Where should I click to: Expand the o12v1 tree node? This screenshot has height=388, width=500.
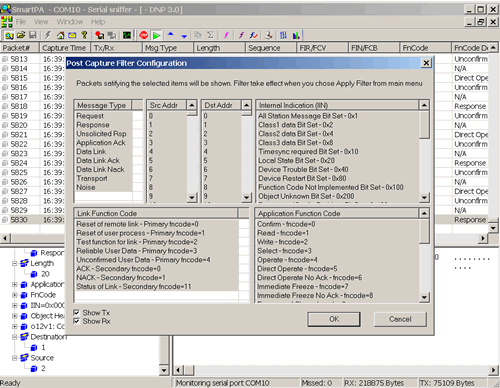[15, 326]
